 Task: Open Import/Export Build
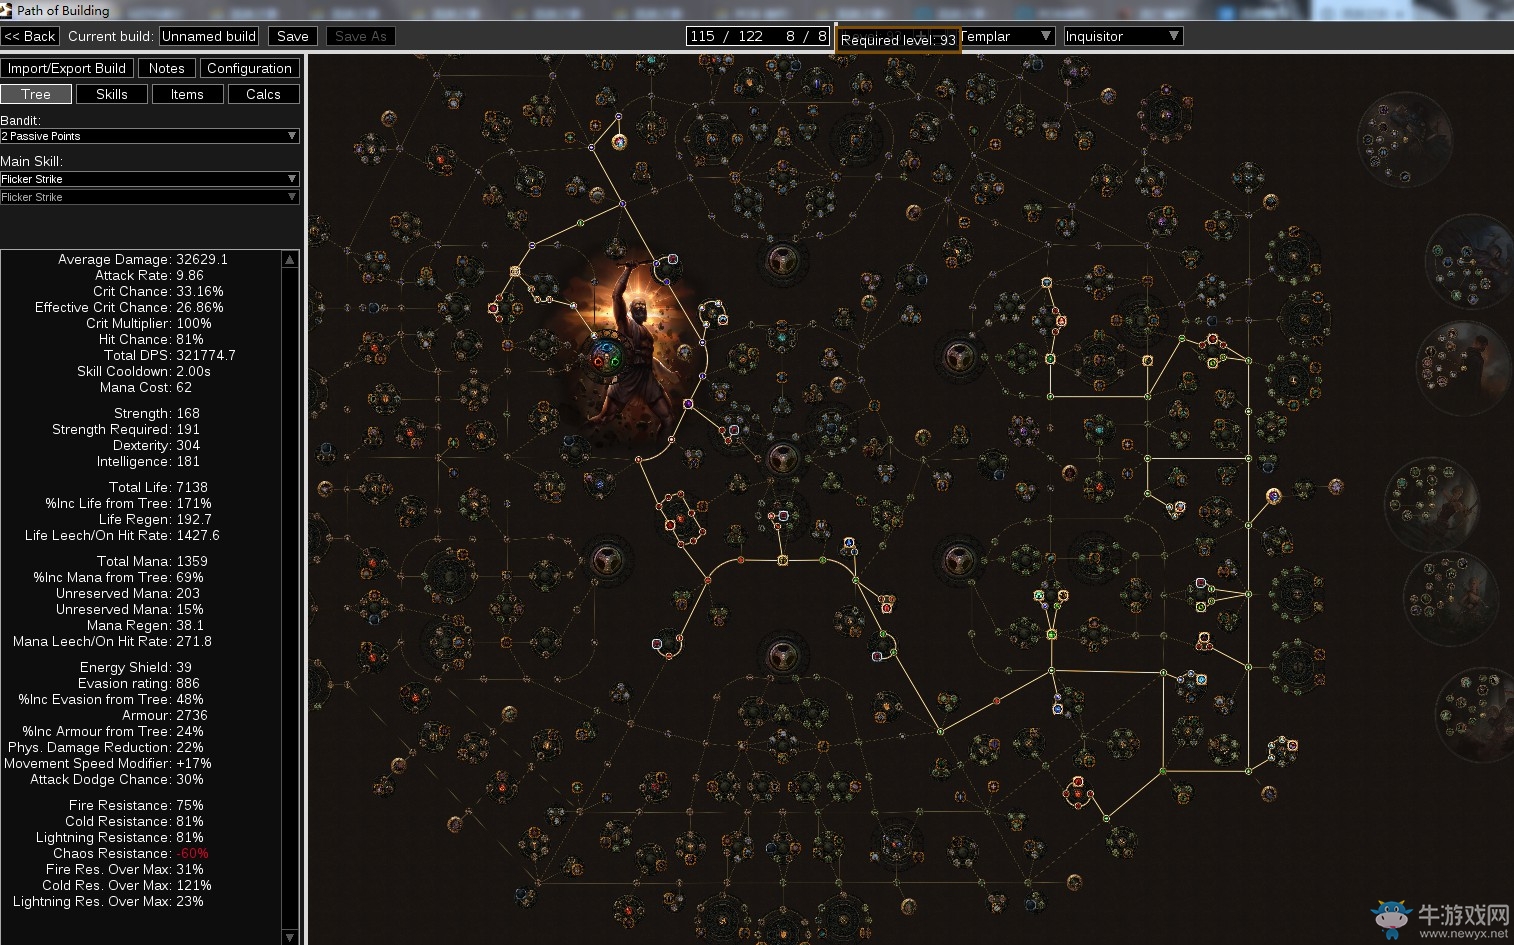point(67,68)
